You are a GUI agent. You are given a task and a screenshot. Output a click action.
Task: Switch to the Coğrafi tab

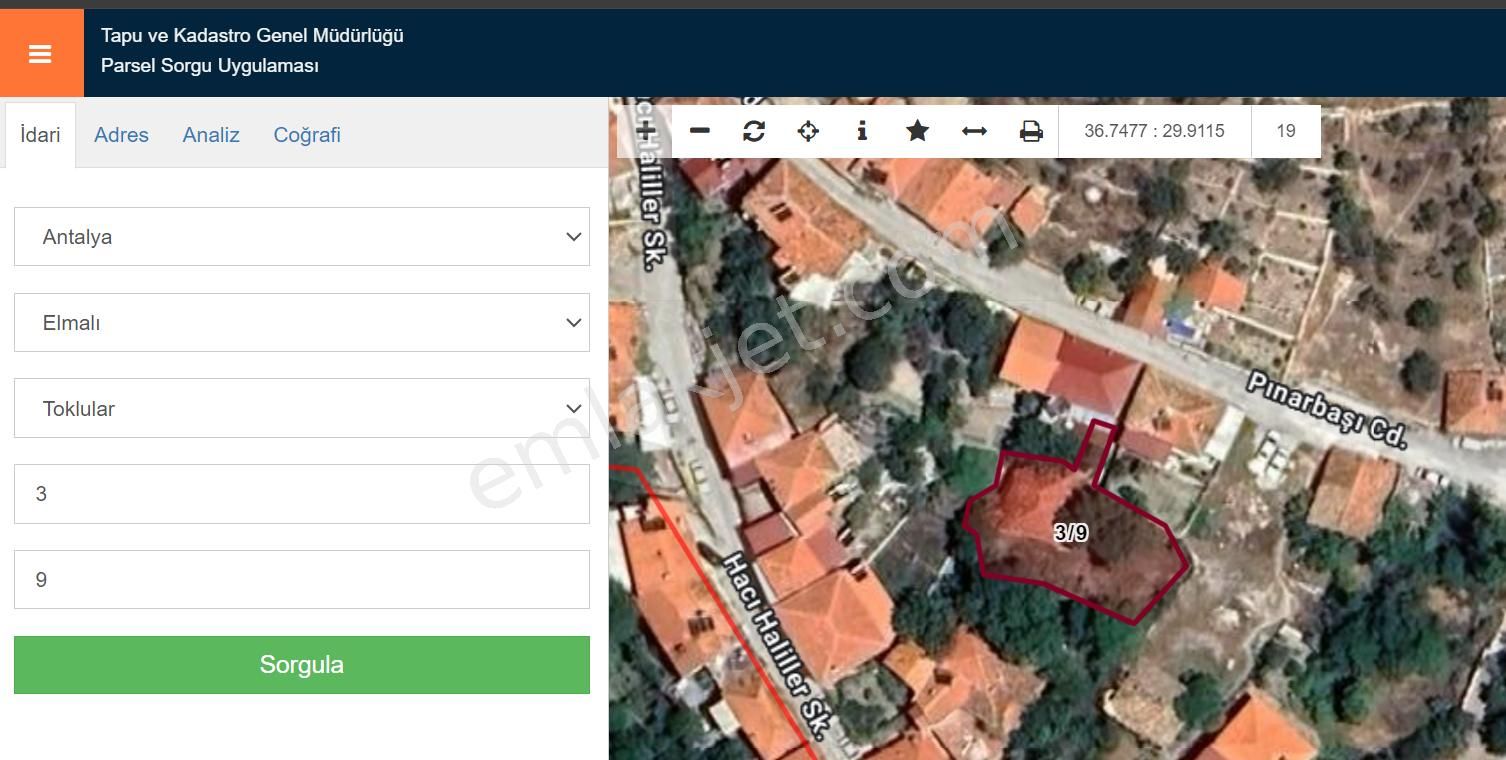(307, 135)
